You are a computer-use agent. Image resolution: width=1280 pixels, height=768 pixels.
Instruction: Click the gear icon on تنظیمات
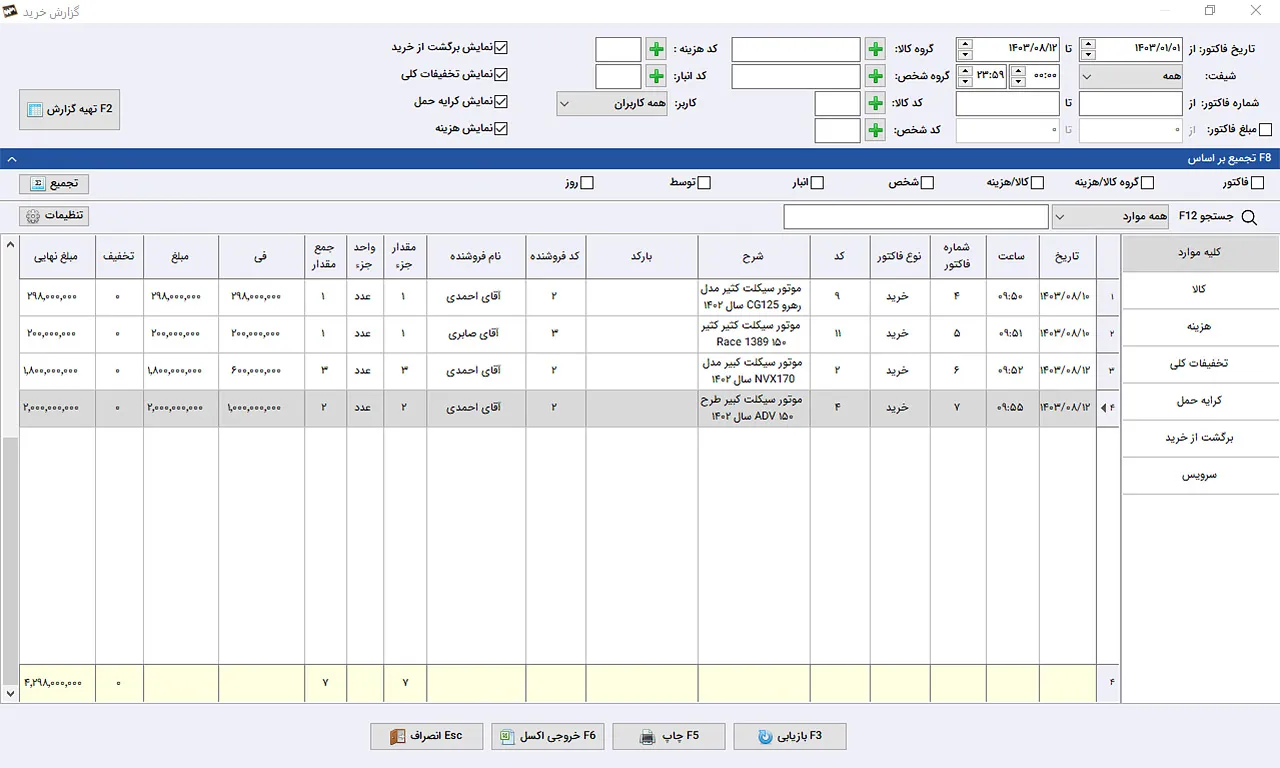click(33, 216)
